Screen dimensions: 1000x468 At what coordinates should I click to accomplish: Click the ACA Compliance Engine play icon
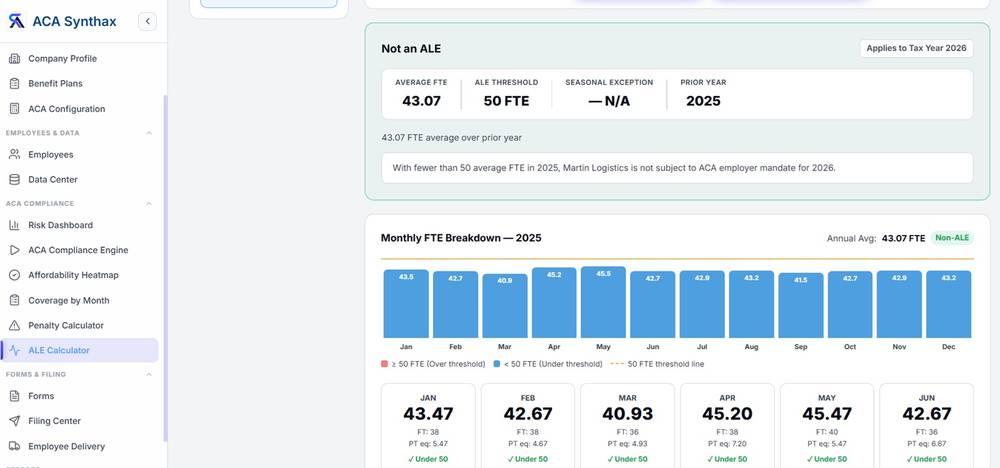(14, 250)
